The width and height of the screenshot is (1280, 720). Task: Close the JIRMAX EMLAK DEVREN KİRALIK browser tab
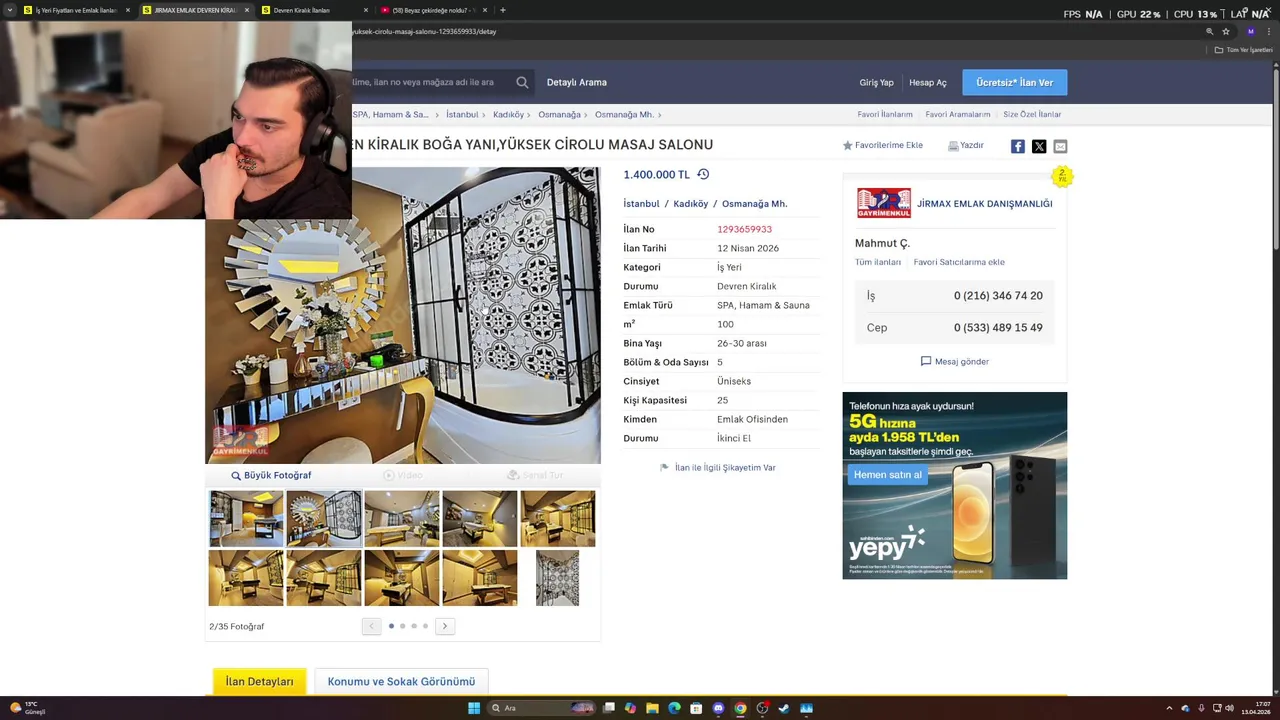(247, 10)
